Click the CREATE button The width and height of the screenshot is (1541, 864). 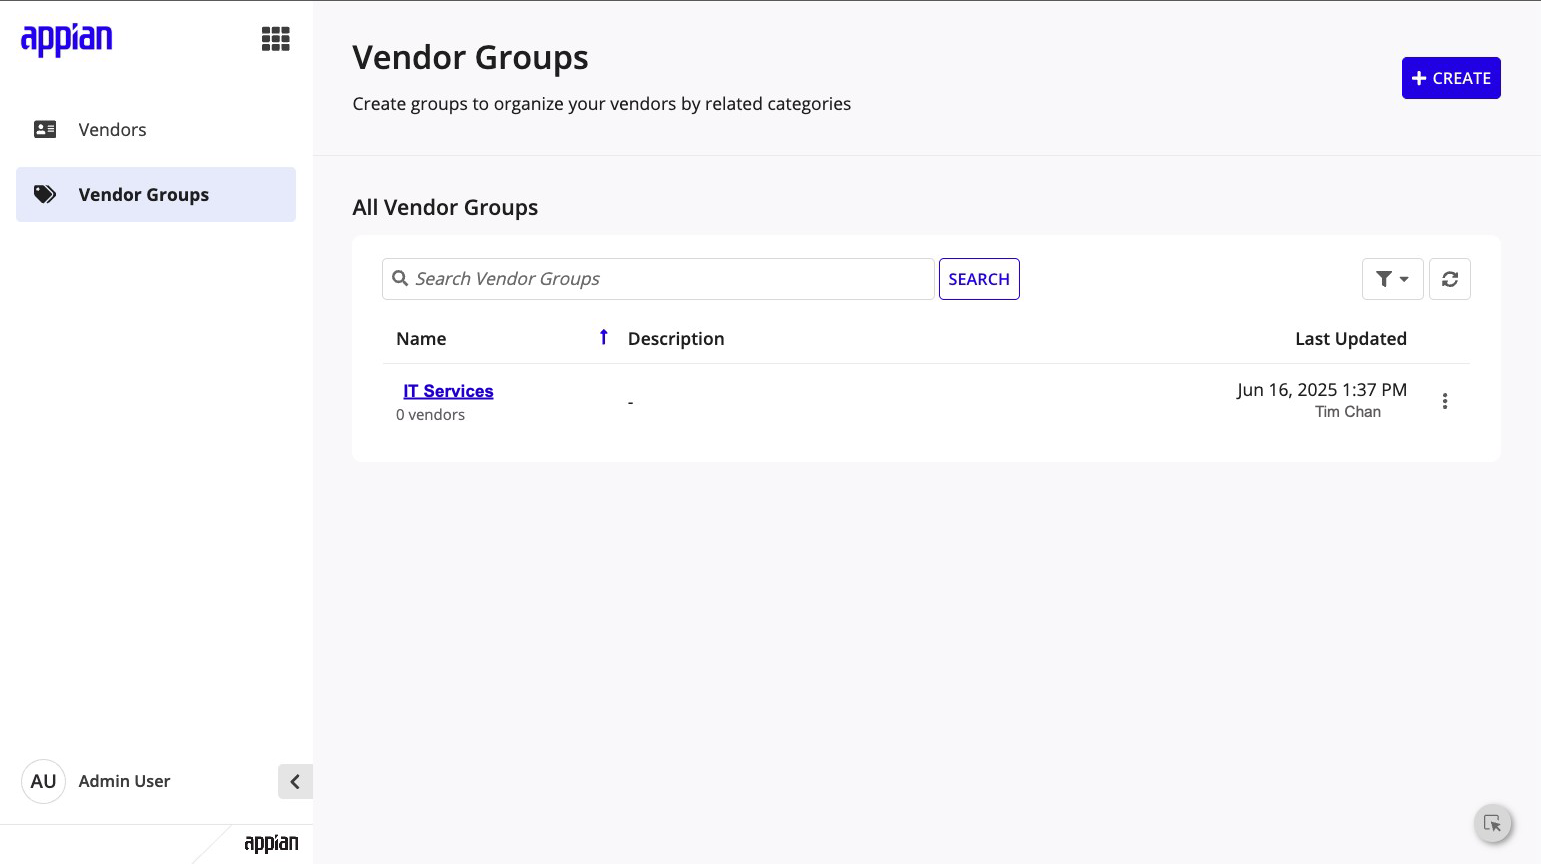(1451, 78)
